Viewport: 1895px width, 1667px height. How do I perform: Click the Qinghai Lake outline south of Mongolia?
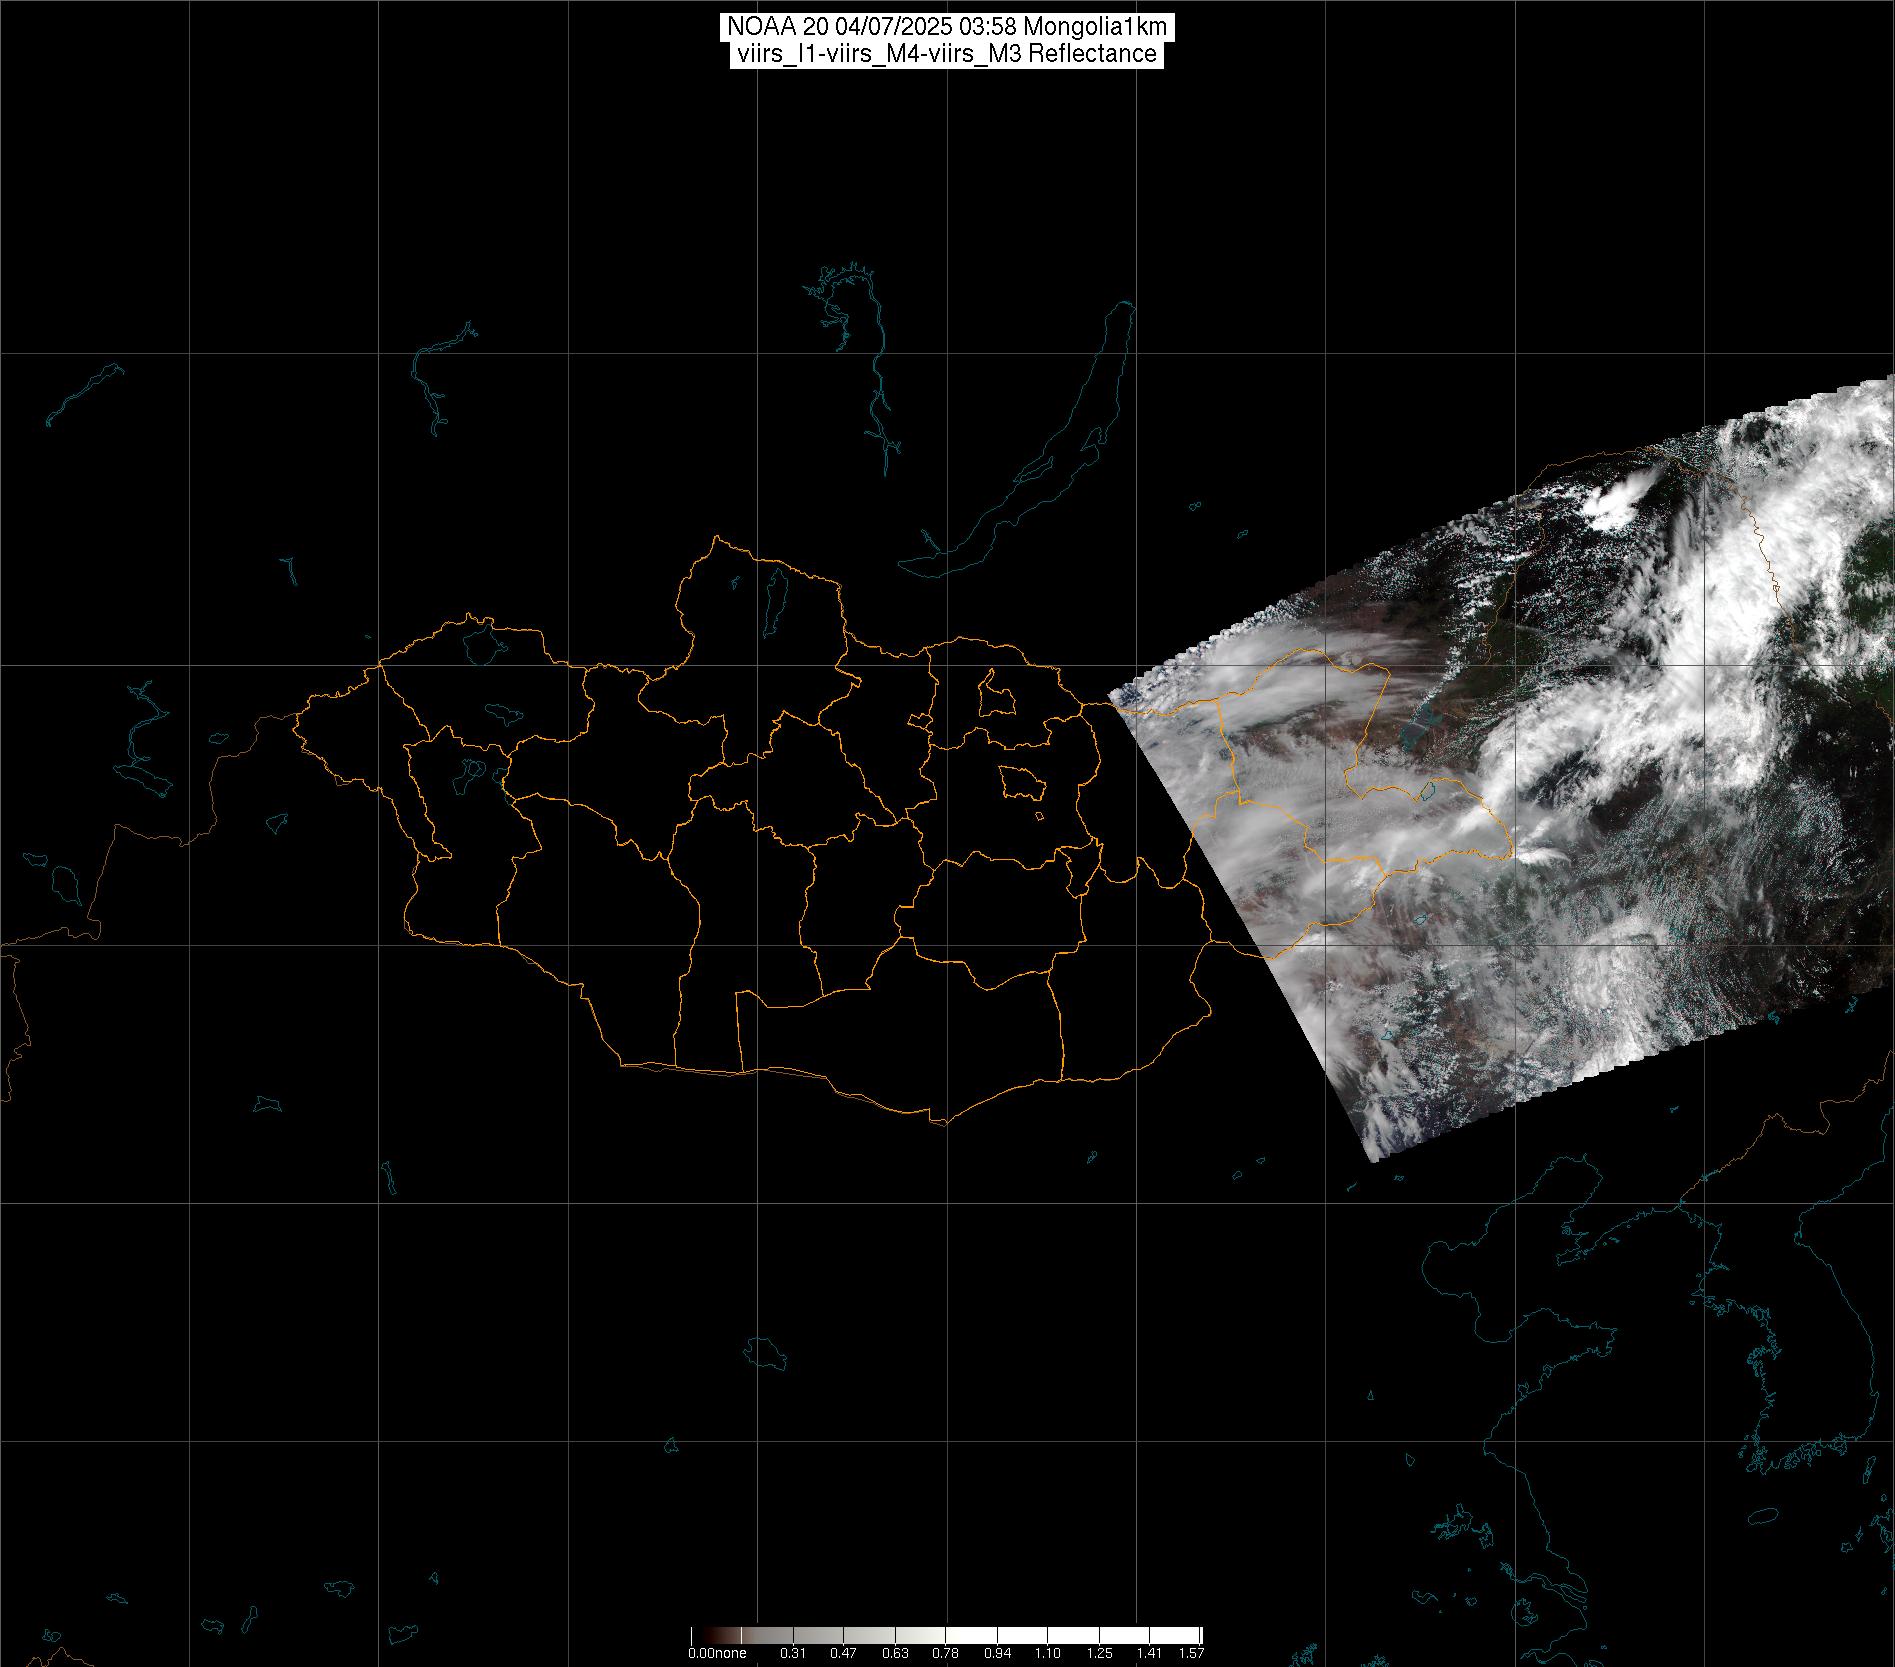766,1354
